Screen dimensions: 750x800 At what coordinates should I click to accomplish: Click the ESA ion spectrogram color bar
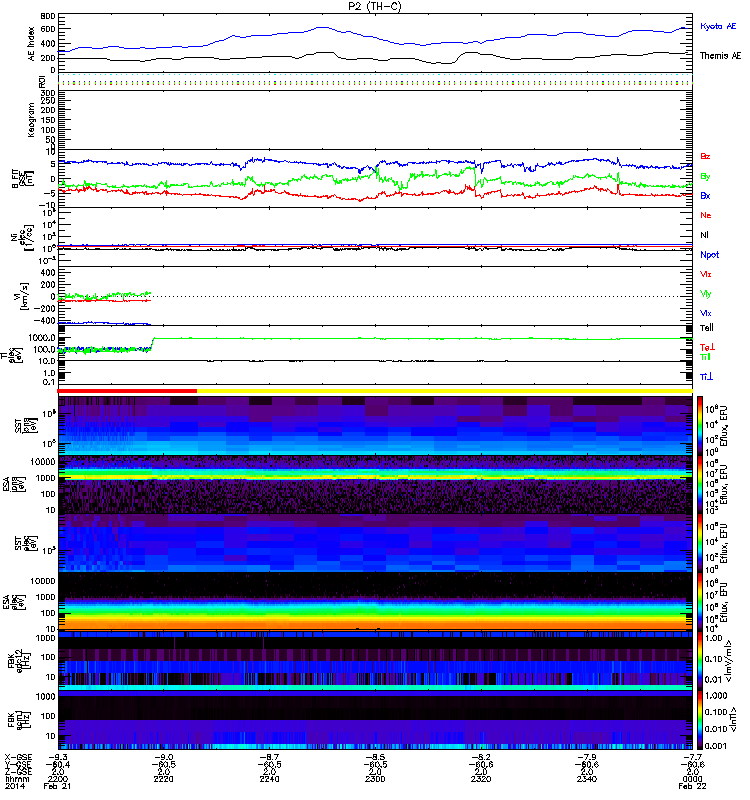coord(700,484)
